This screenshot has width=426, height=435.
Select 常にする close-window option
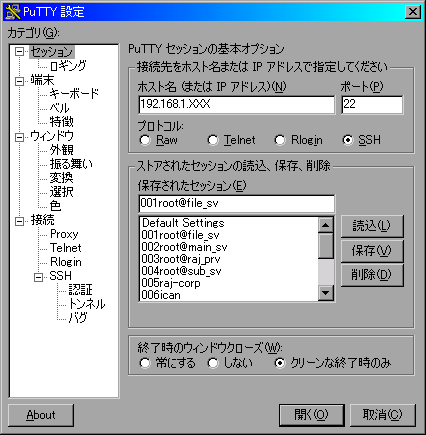(145, 363)
